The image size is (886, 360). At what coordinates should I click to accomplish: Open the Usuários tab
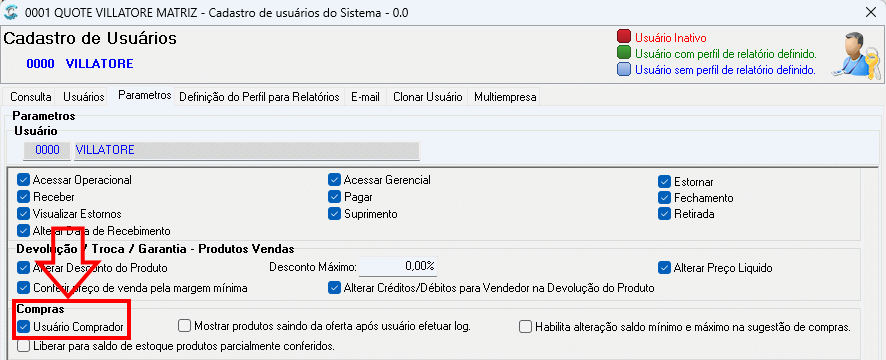84,97
